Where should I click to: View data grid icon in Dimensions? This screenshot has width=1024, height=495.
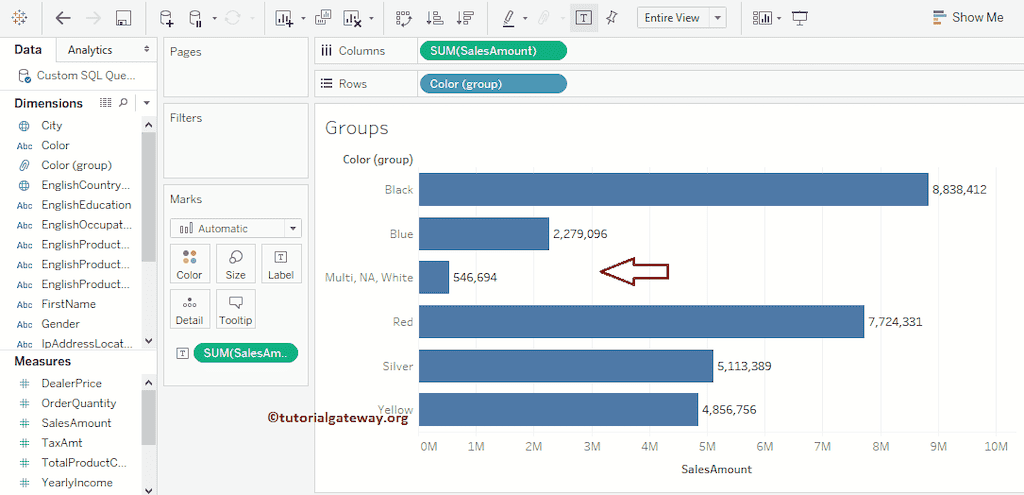coord(106,103)
